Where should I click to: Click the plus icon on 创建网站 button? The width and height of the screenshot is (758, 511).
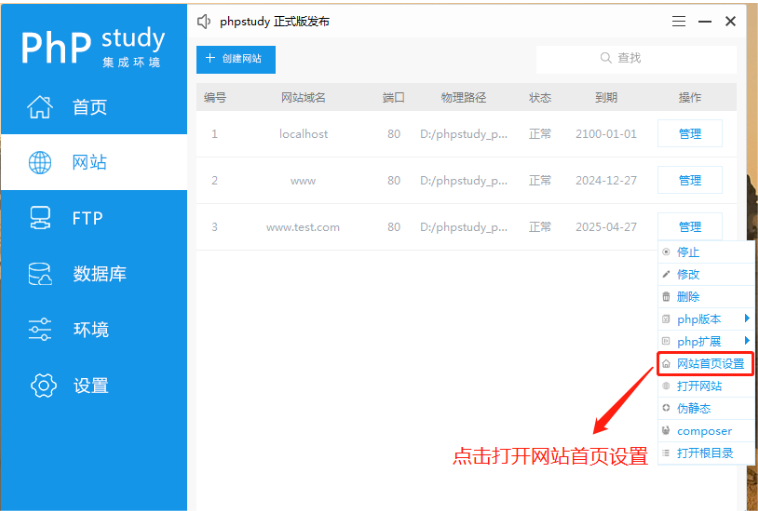click(x=210, y=58)
